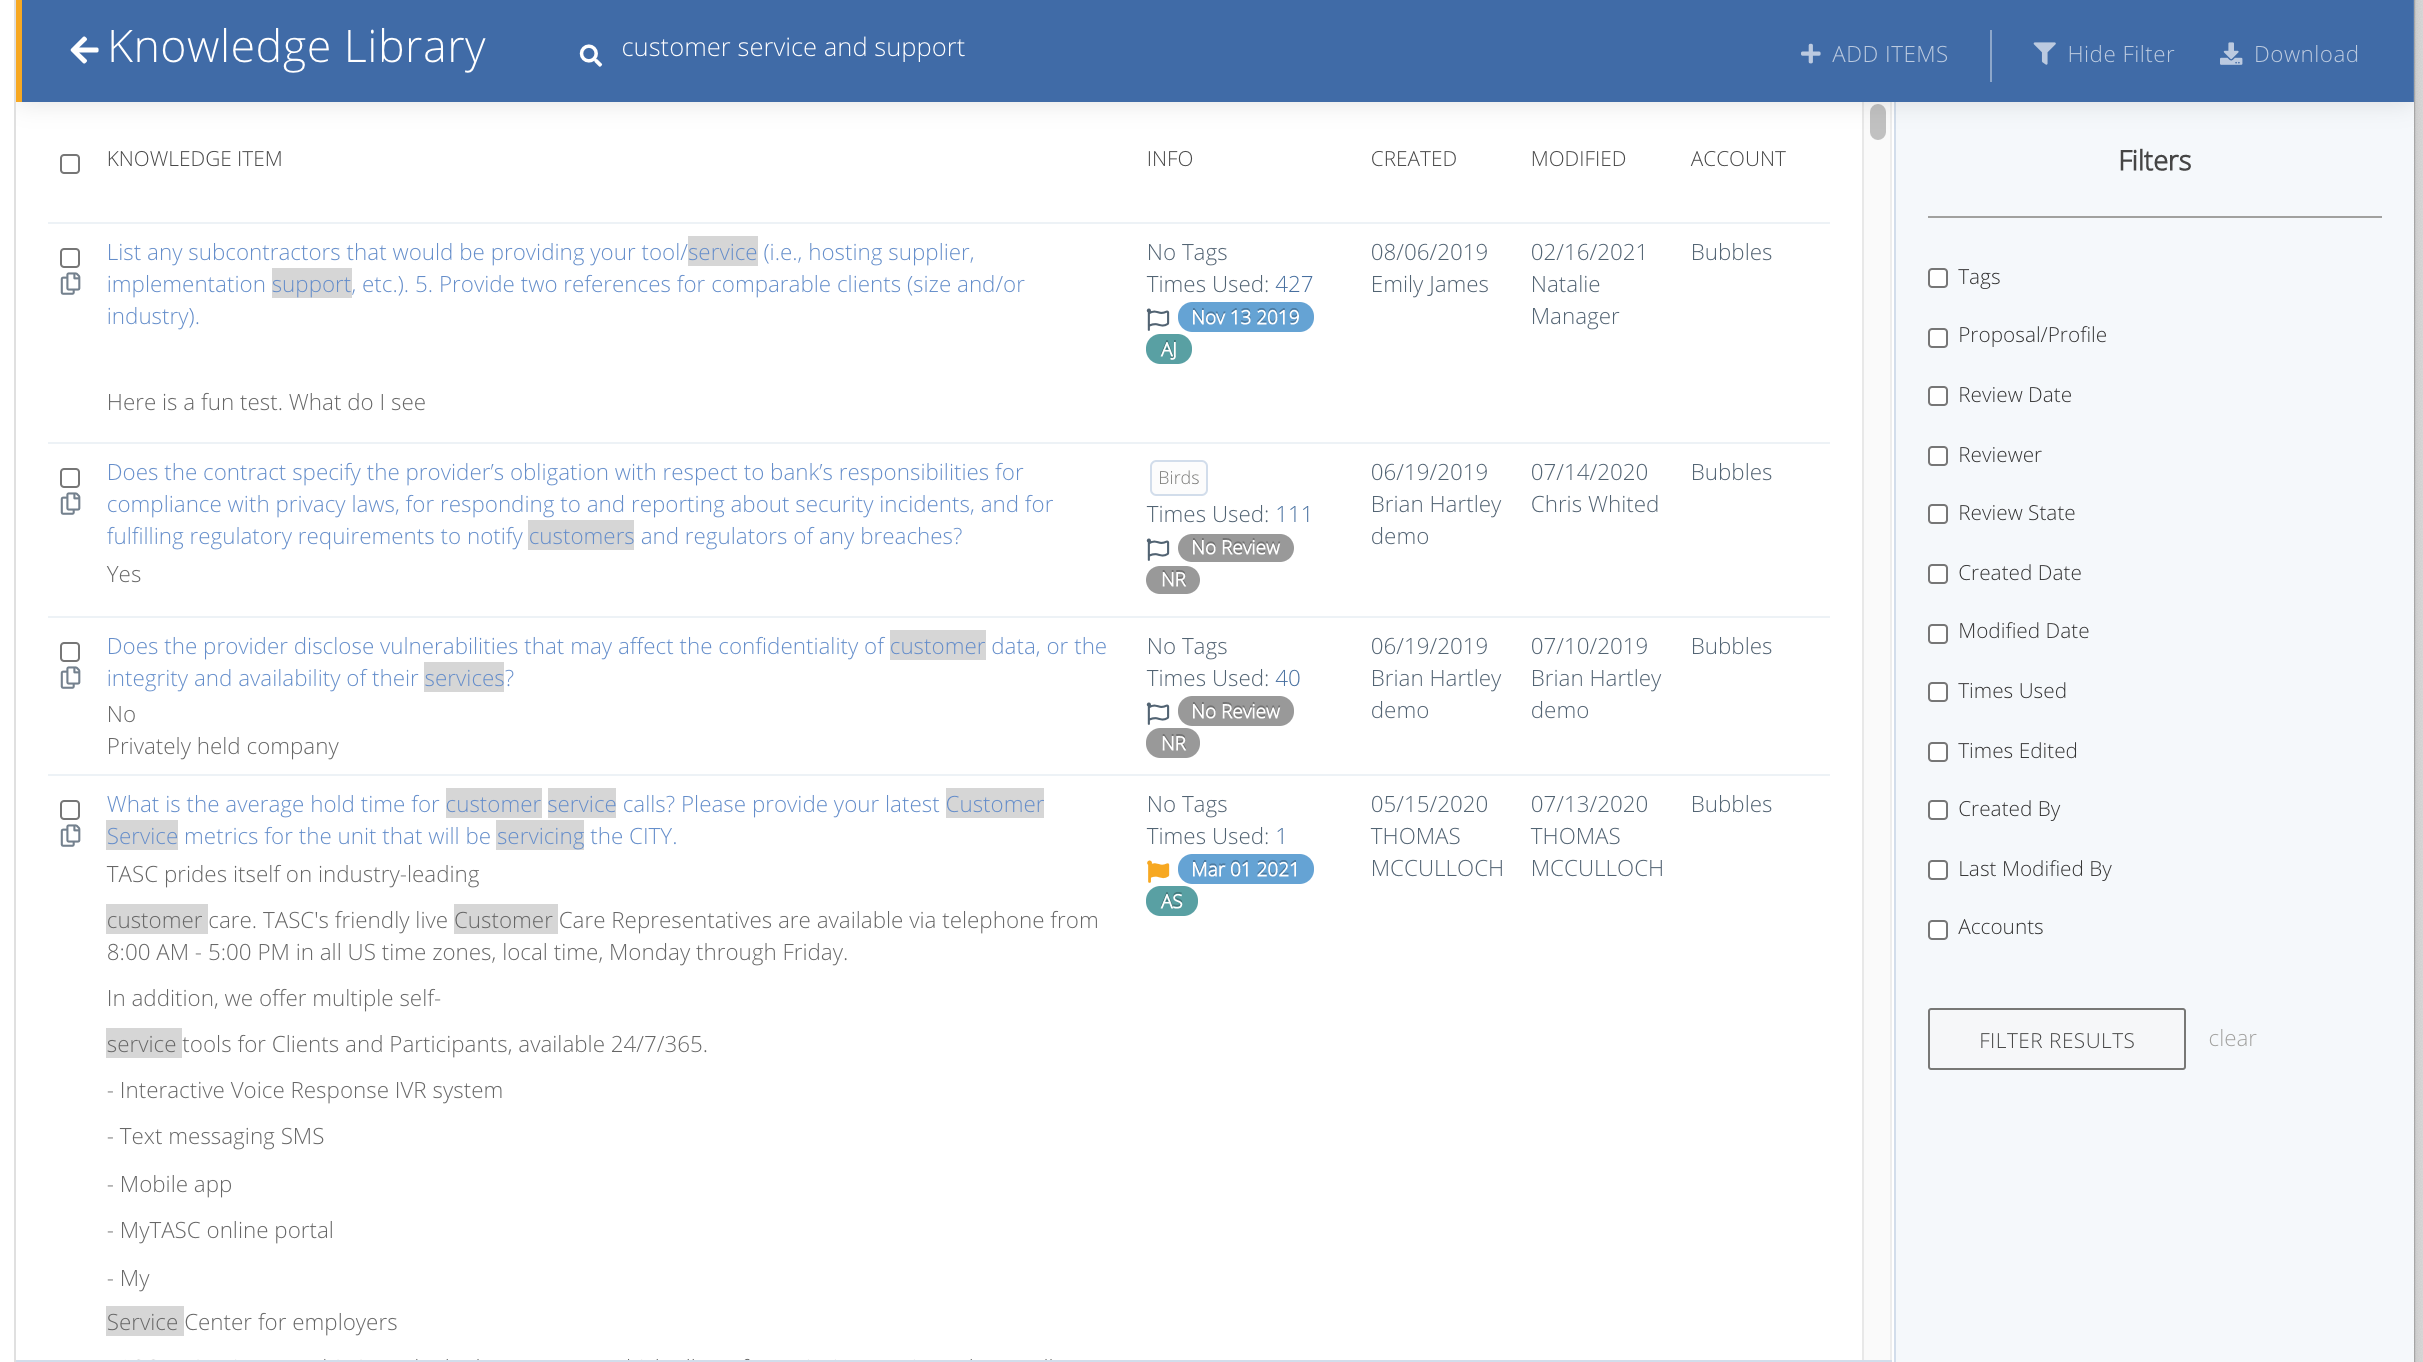2423x1362 pixels.
Task: Click the orange flag on TASC item
Action: tap(1158, 870)
